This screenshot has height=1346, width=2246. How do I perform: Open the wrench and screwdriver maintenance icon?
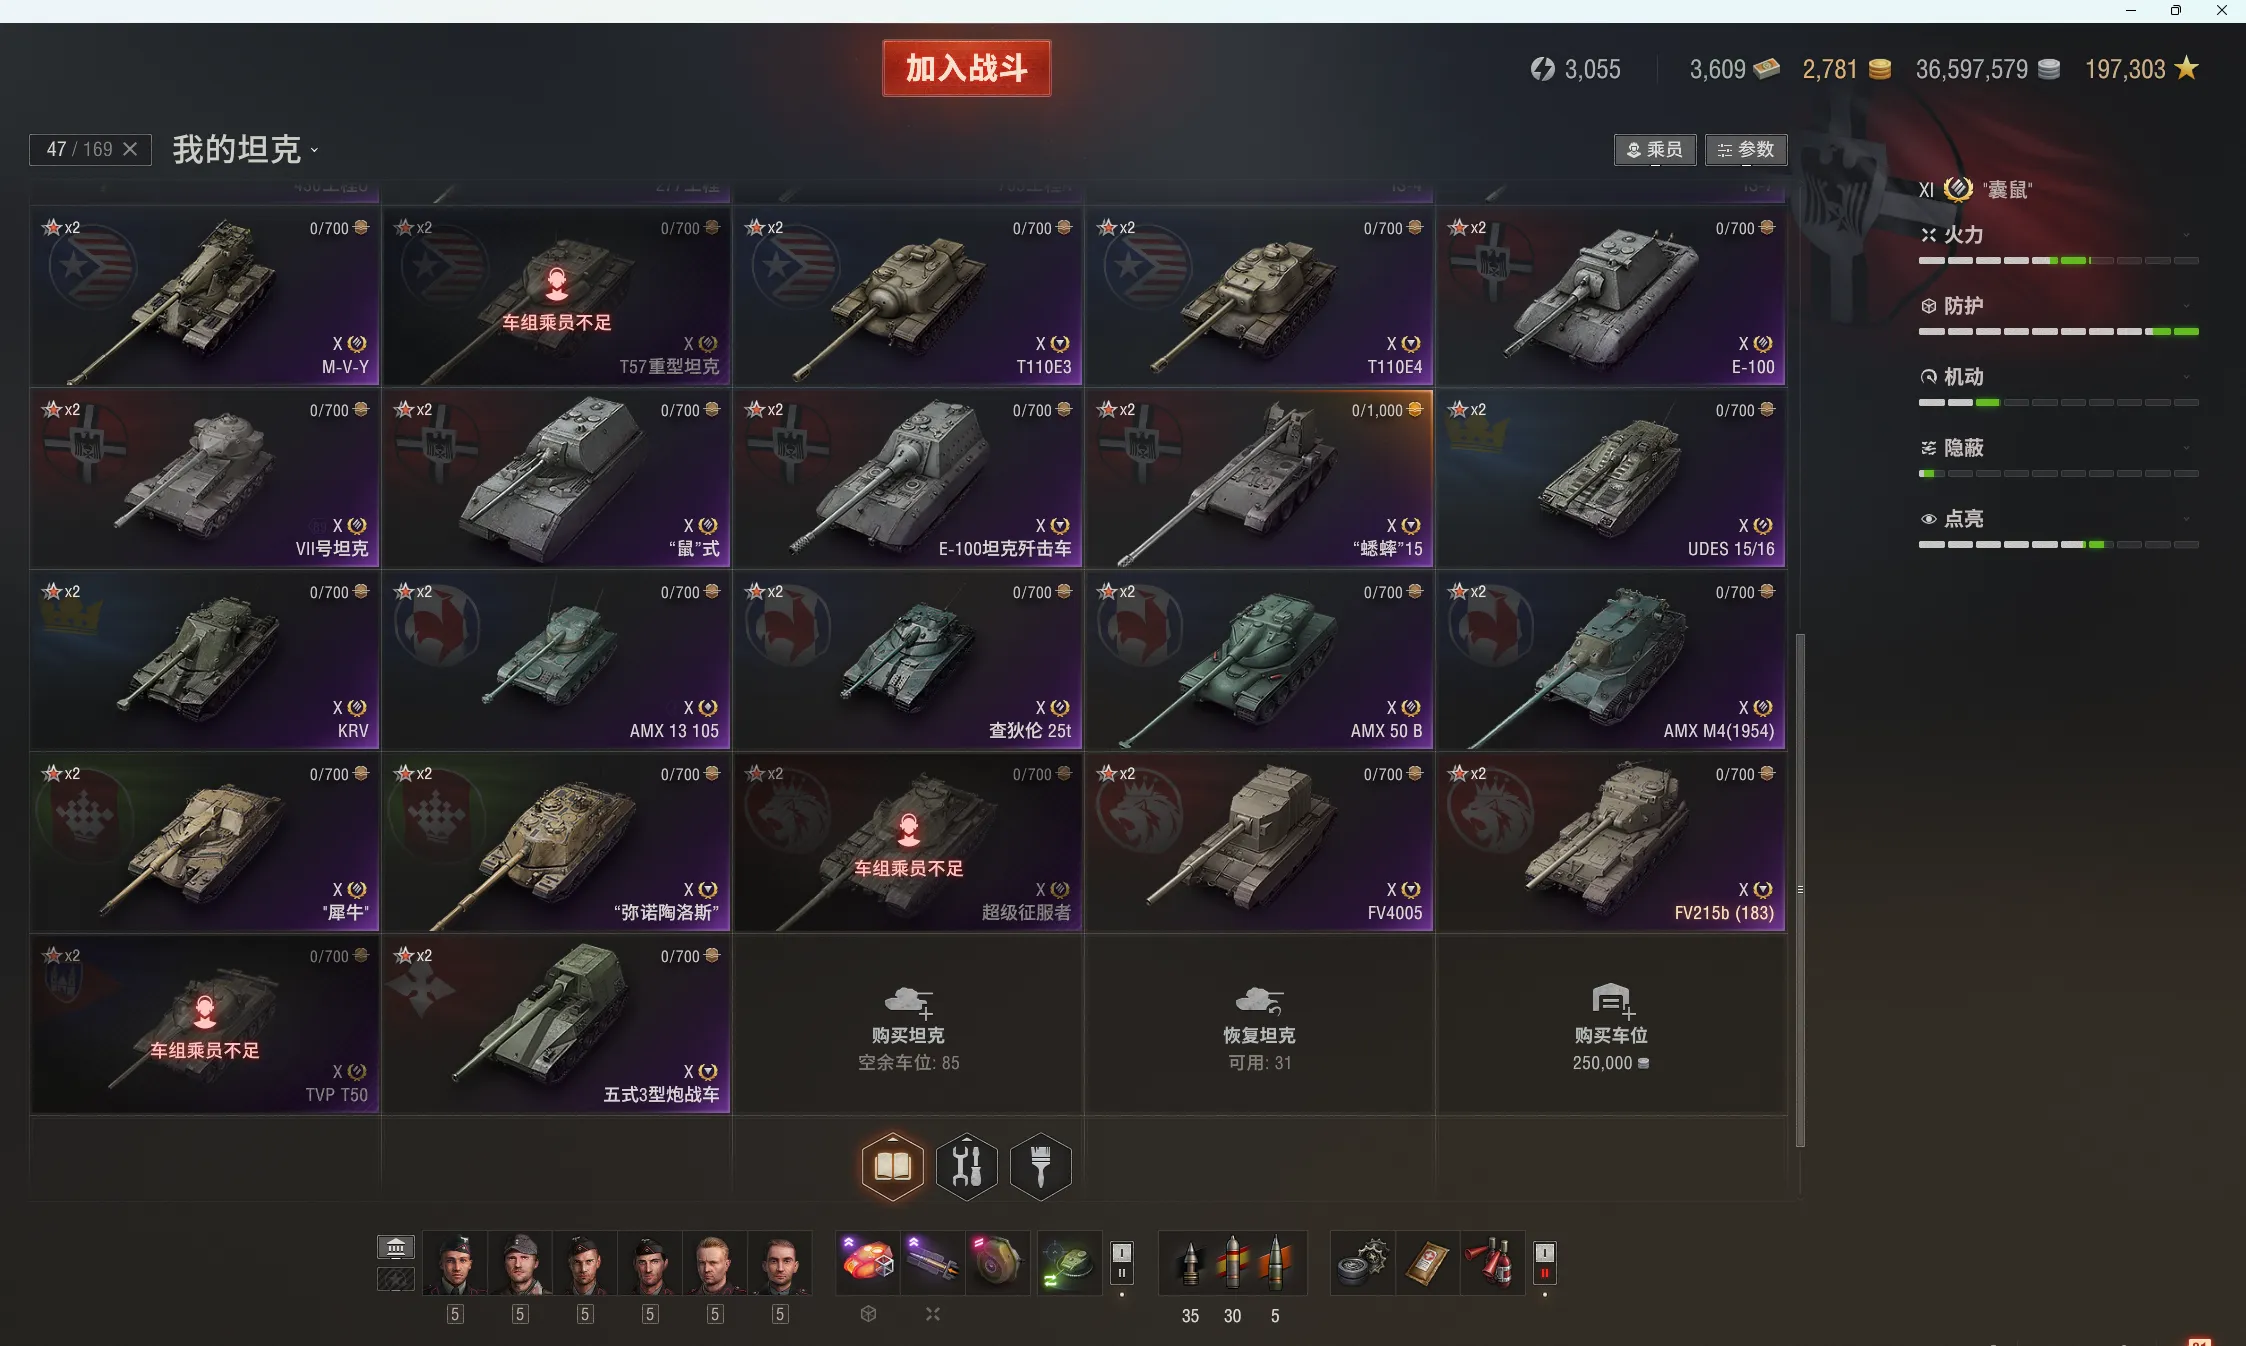(967, 1166)
